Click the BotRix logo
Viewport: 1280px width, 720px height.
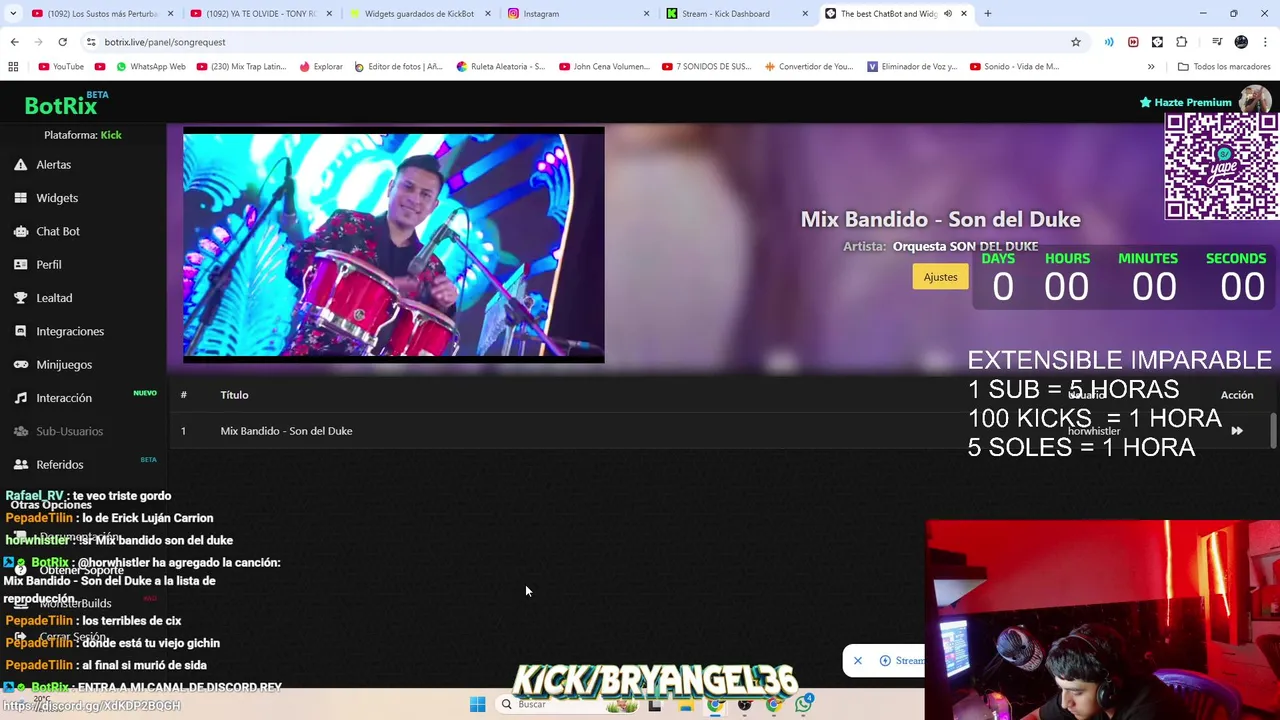tap(61, 106)
